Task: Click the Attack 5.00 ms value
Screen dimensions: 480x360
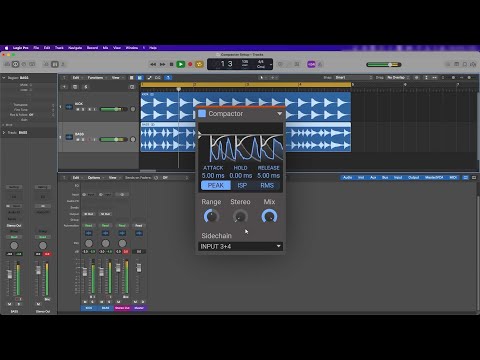Action: coord(213,175)
